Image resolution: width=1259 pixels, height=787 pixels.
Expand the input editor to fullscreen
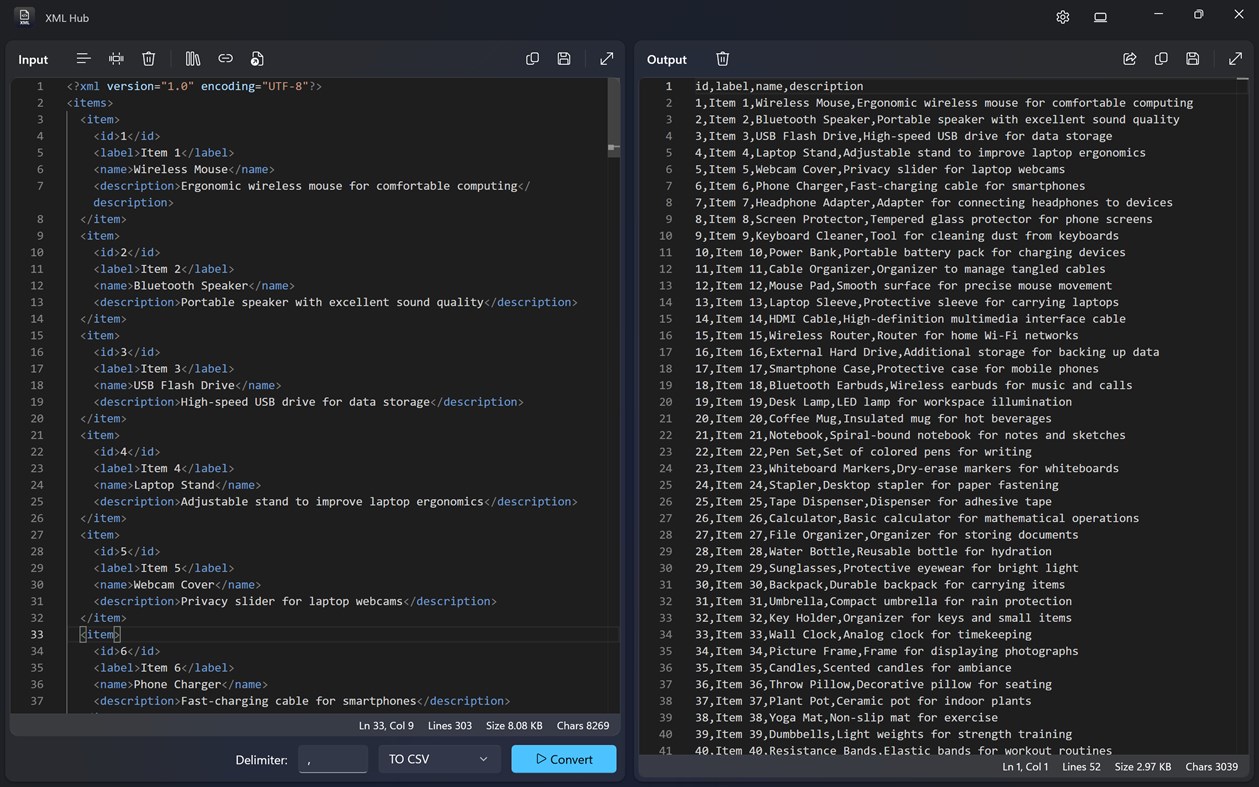pos(607,58)
